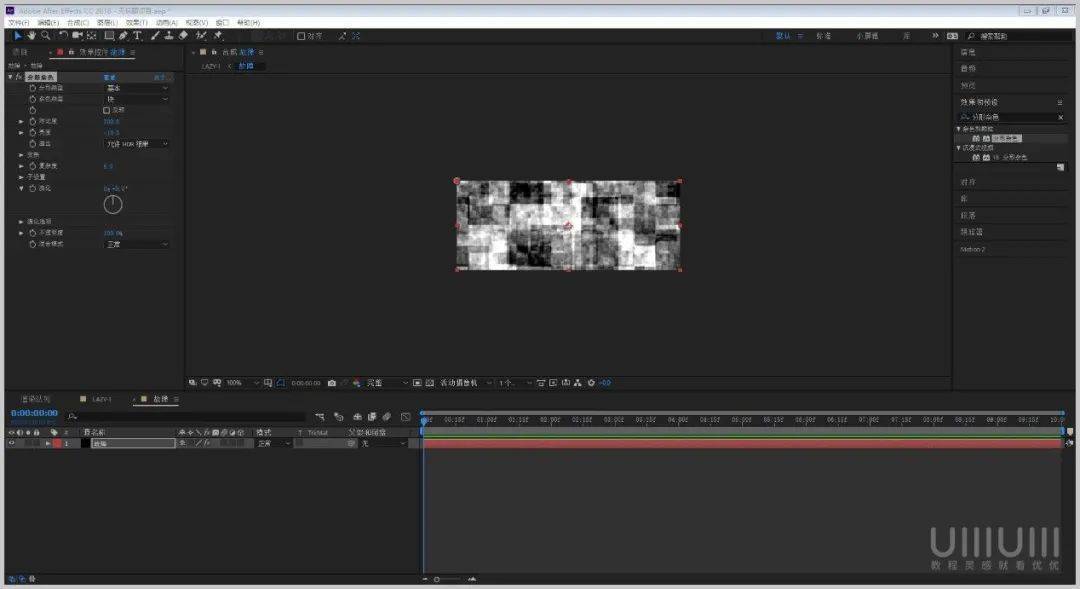Click the hide shy layers icon
Screen dimensions: 1080x589
click(x=357, y=417)
